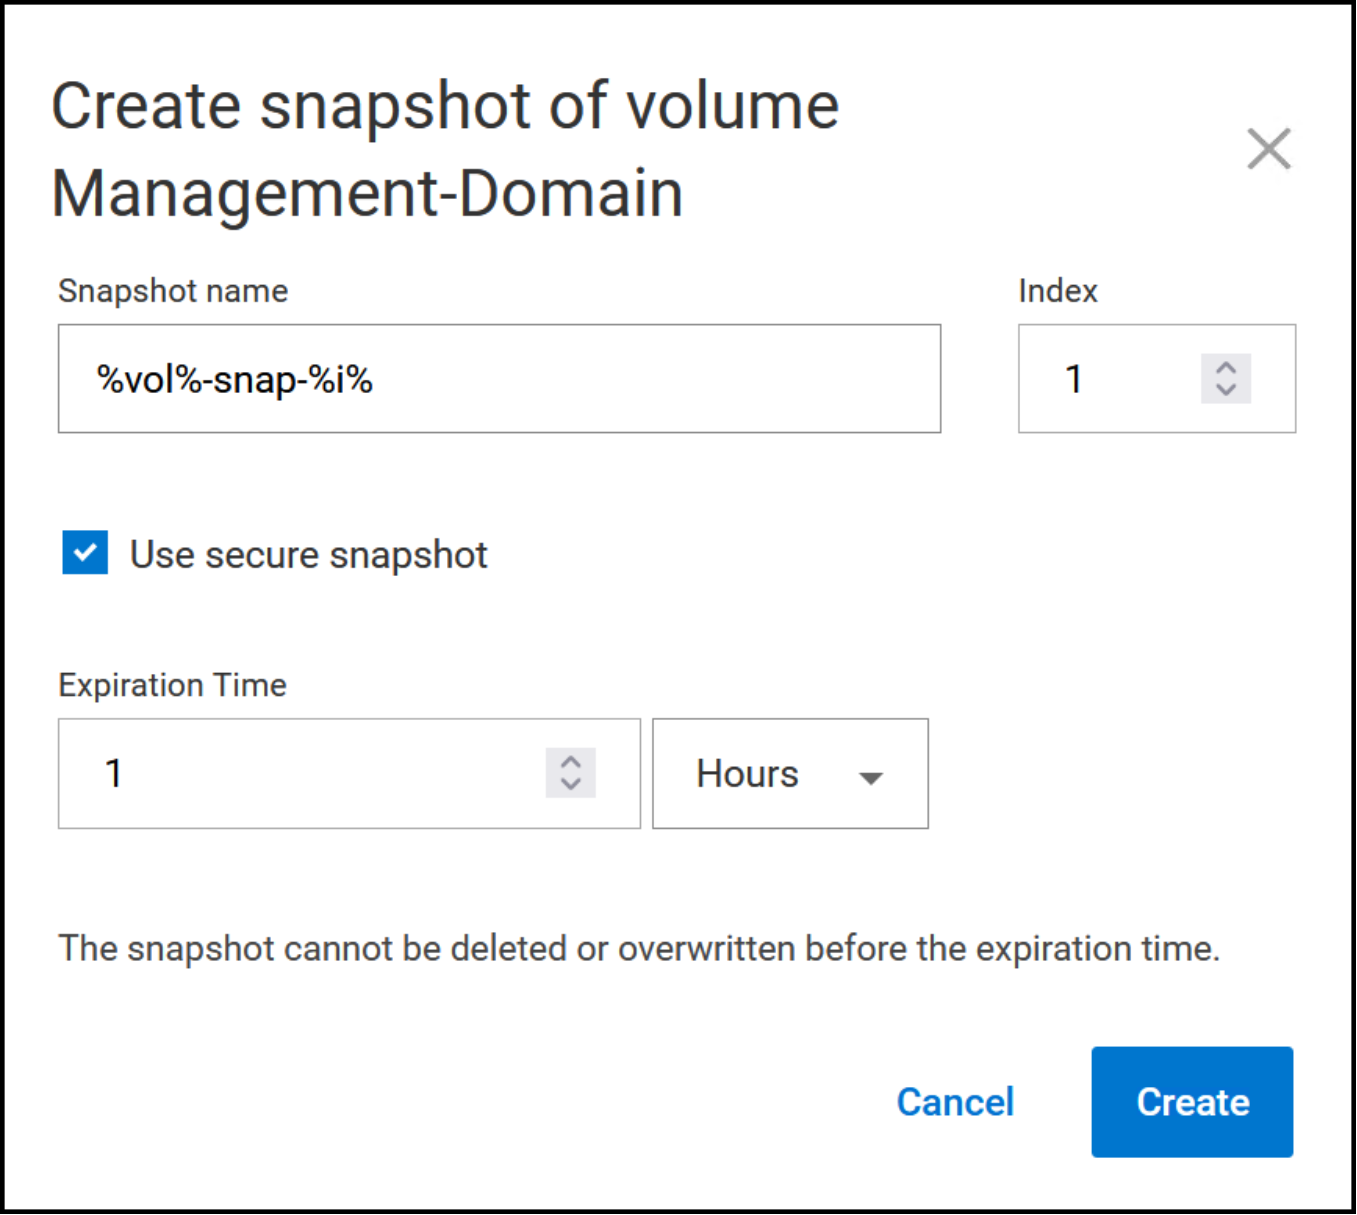
Task: Click the 'Snapshot name' label
Action: click(x=173, y=291)
